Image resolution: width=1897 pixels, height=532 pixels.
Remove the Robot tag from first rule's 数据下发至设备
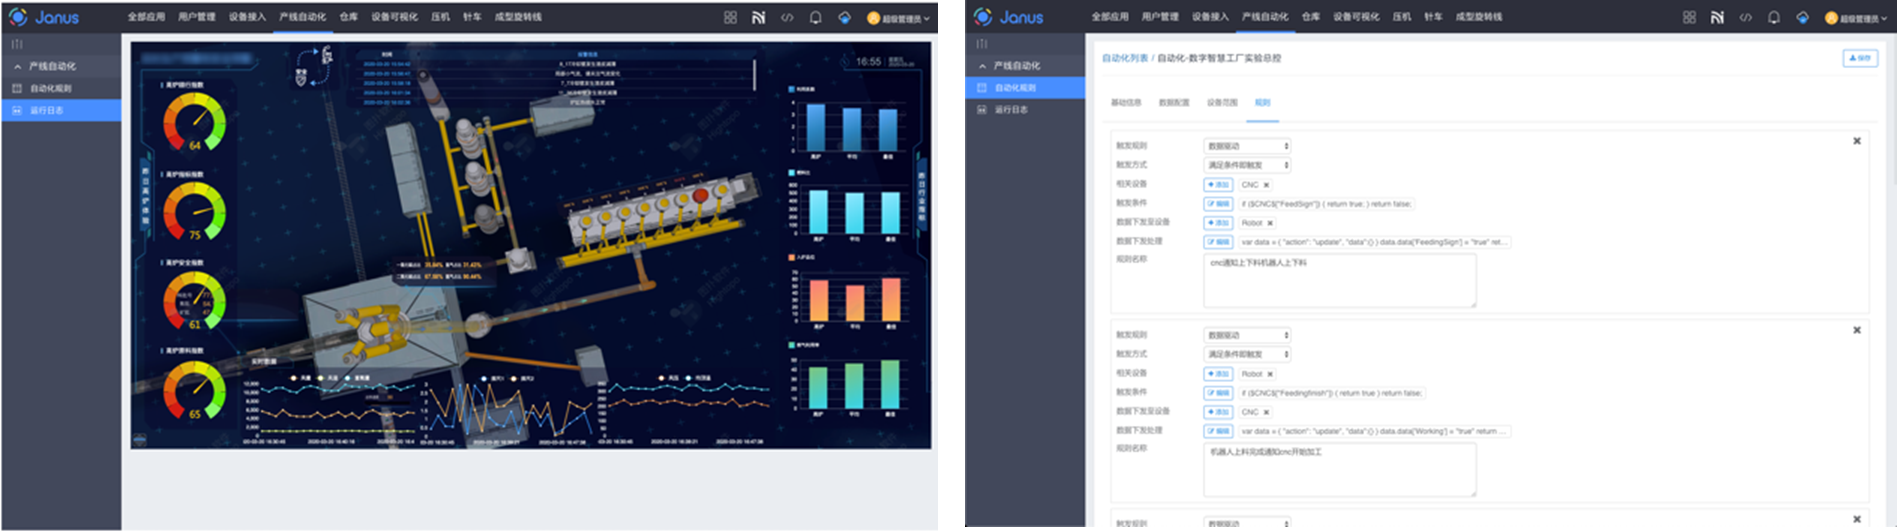click(x=1270, y=223)
